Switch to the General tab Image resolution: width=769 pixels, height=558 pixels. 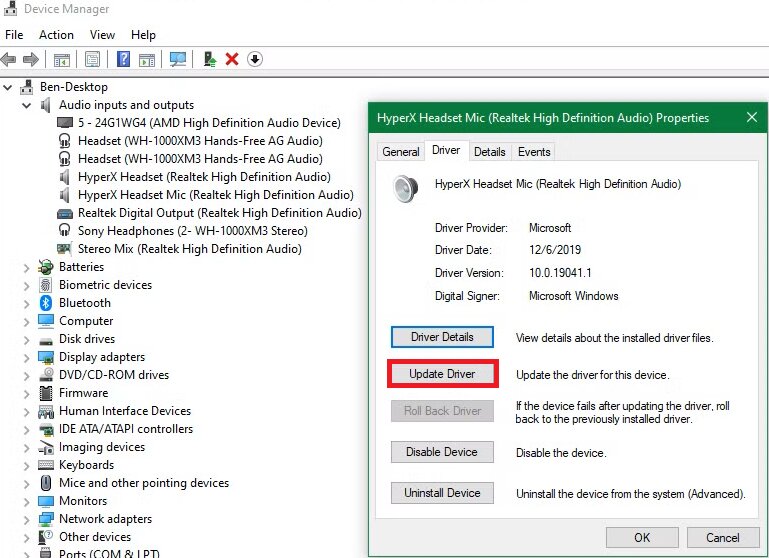click(x=401, y=152)
